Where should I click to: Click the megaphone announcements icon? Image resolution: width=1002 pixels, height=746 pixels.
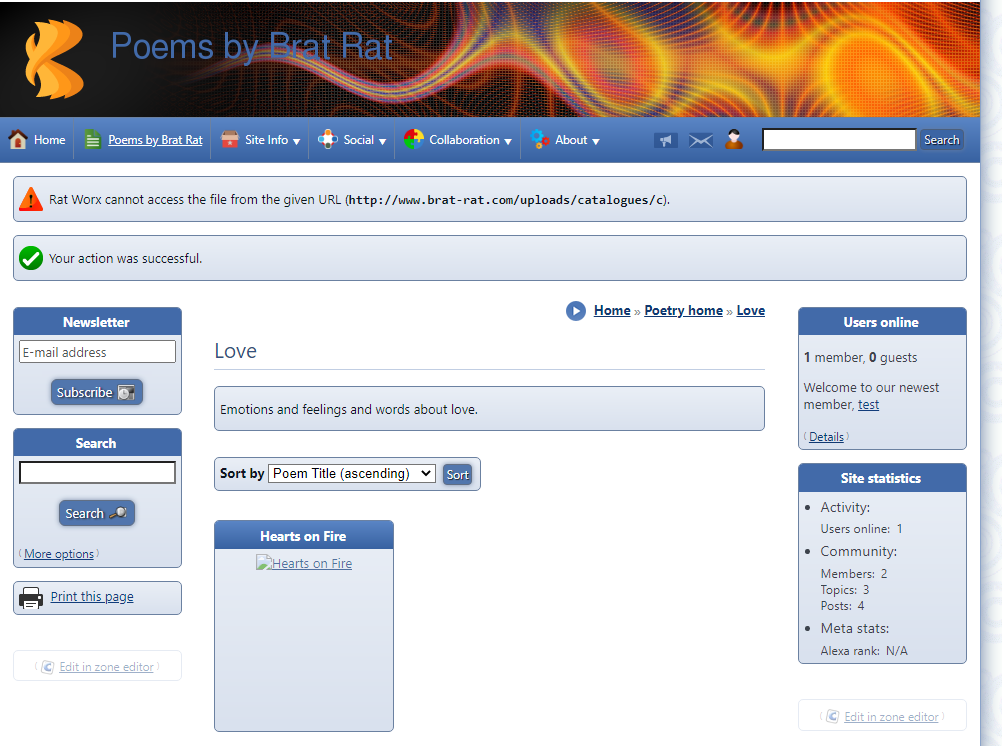pyautogui.click(x=665, y=141)
